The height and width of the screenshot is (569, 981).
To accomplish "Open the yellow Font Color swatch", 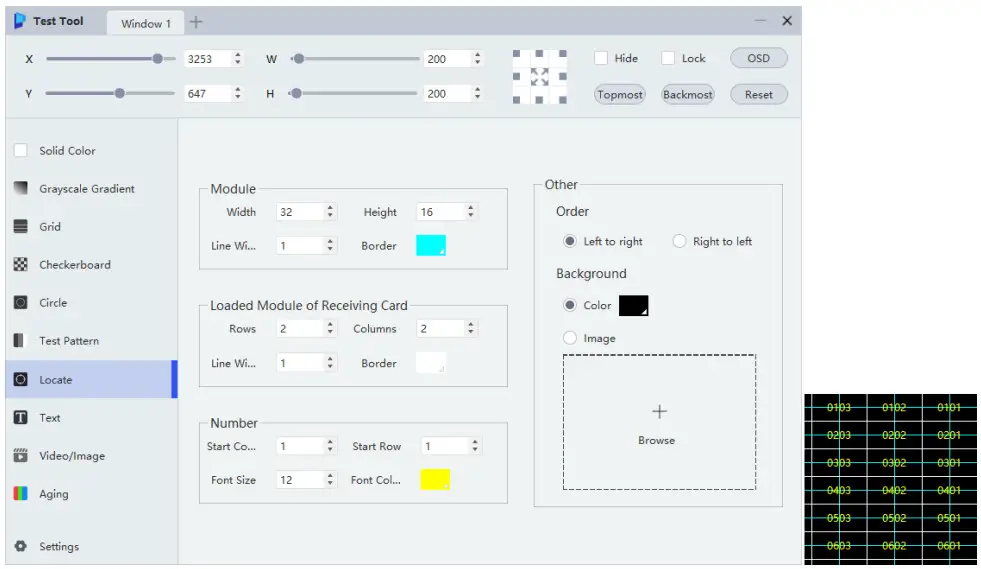I will pos(435,479).
